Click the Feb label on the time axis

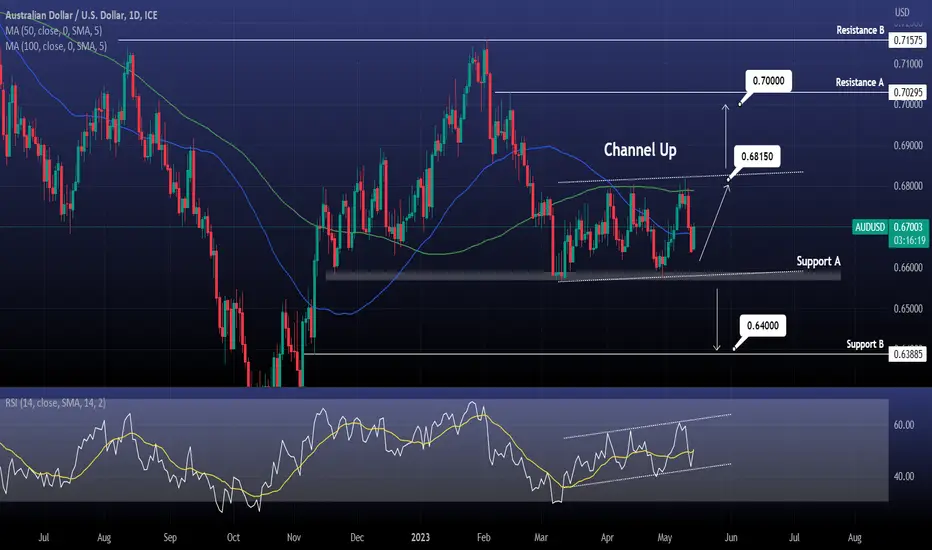coord(483,538)
